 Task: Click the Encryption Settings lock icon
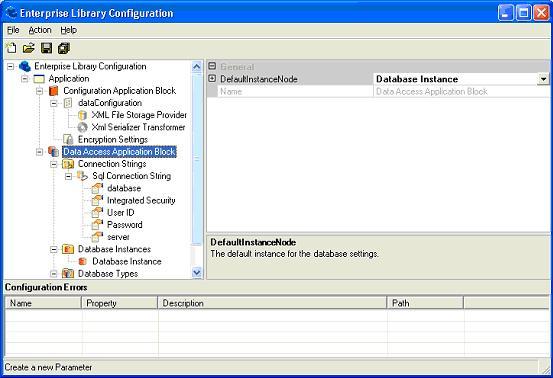tap(68, 139)
